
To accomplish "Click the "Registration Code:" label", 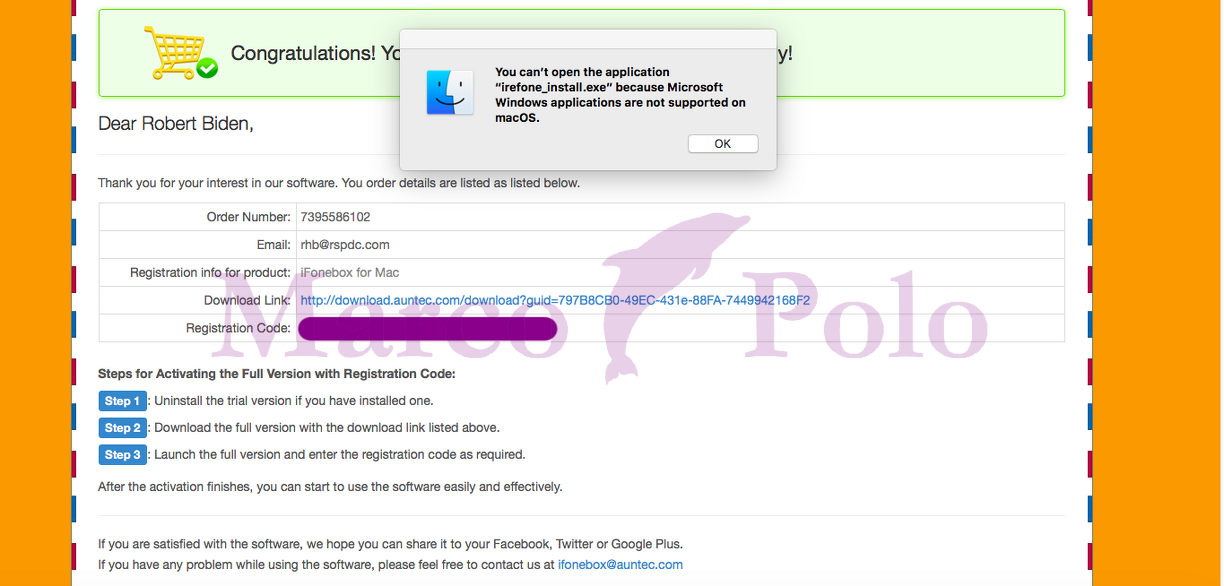I will (x=238, y=328).
